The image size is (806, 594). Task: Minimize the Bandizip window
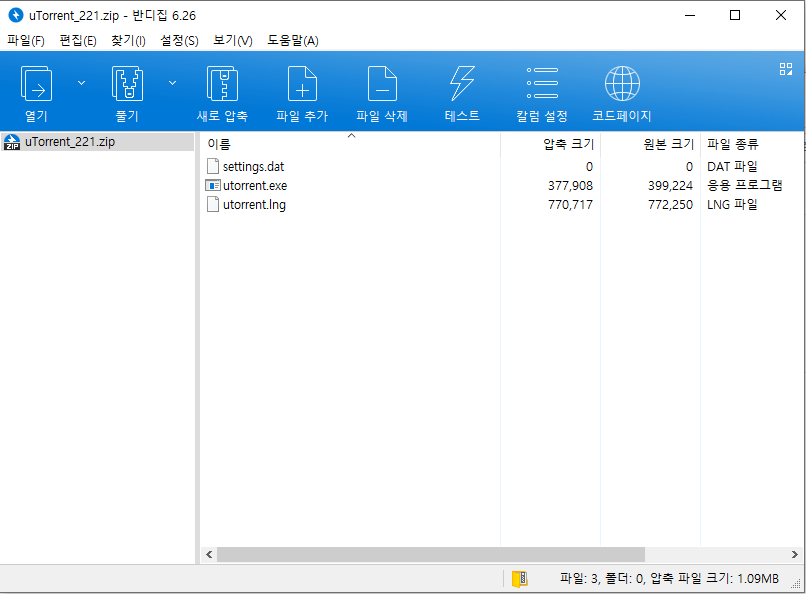coord(690,15)
